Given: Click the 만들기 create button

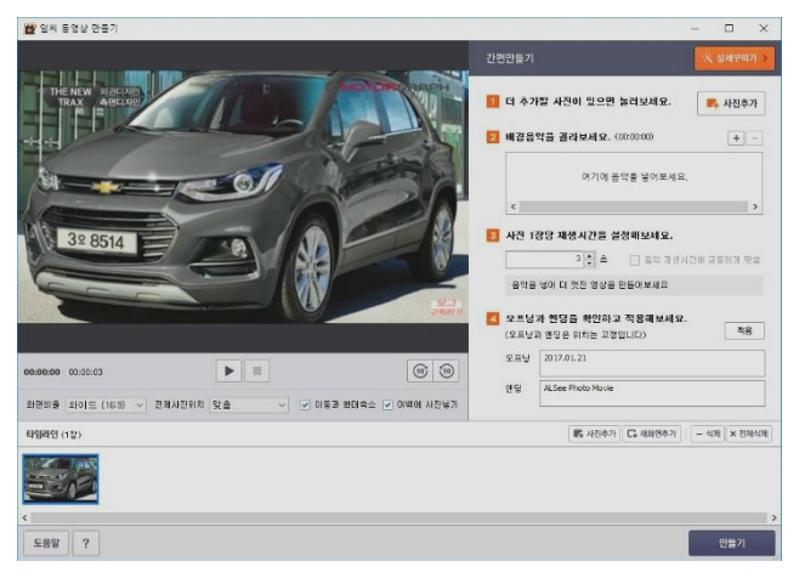Looking at the screenshot, I should [732, 543].
